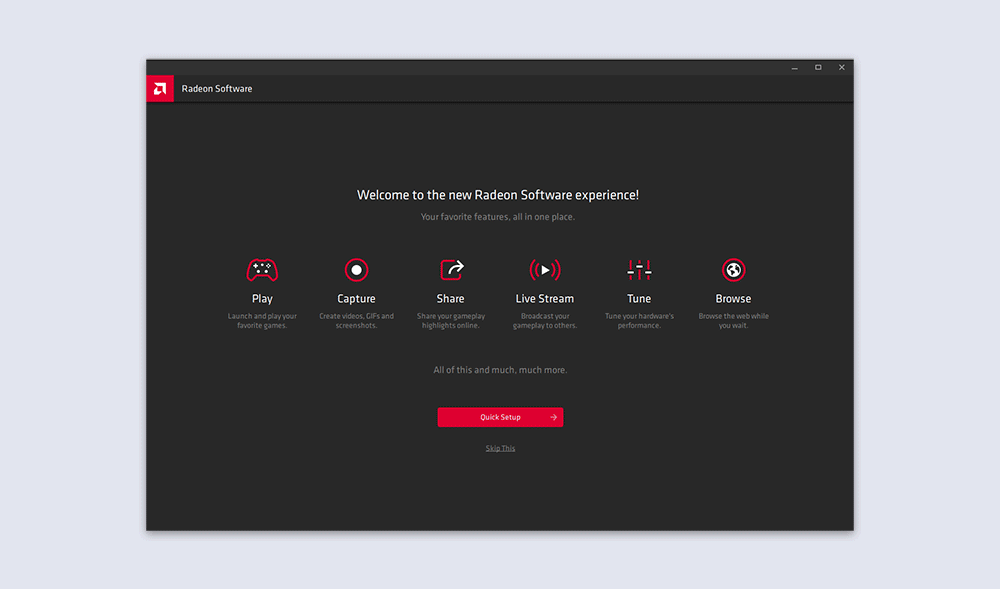Click the "Live Stream" label
Screen dimensions: 1000x589
[x=545, y=298]
